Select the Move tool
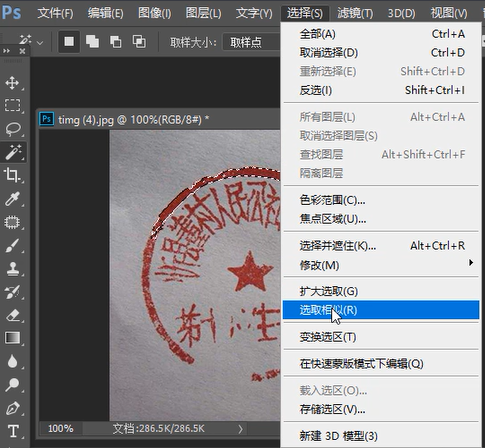Image resolution: width=485 pixels, height=448 pixels. coord(12,83)
